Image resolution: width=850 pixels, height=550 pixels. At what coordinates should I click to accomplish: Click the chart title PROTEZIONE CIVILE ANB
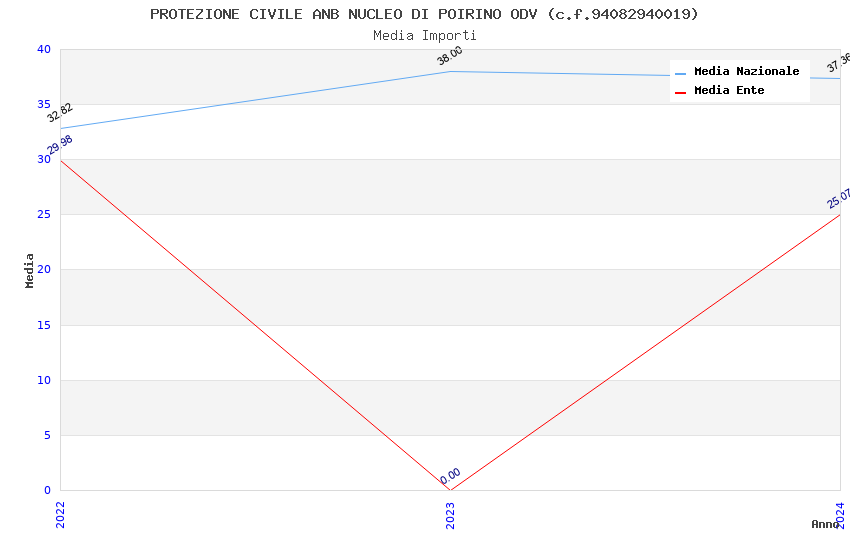click(x=424, y=14)
